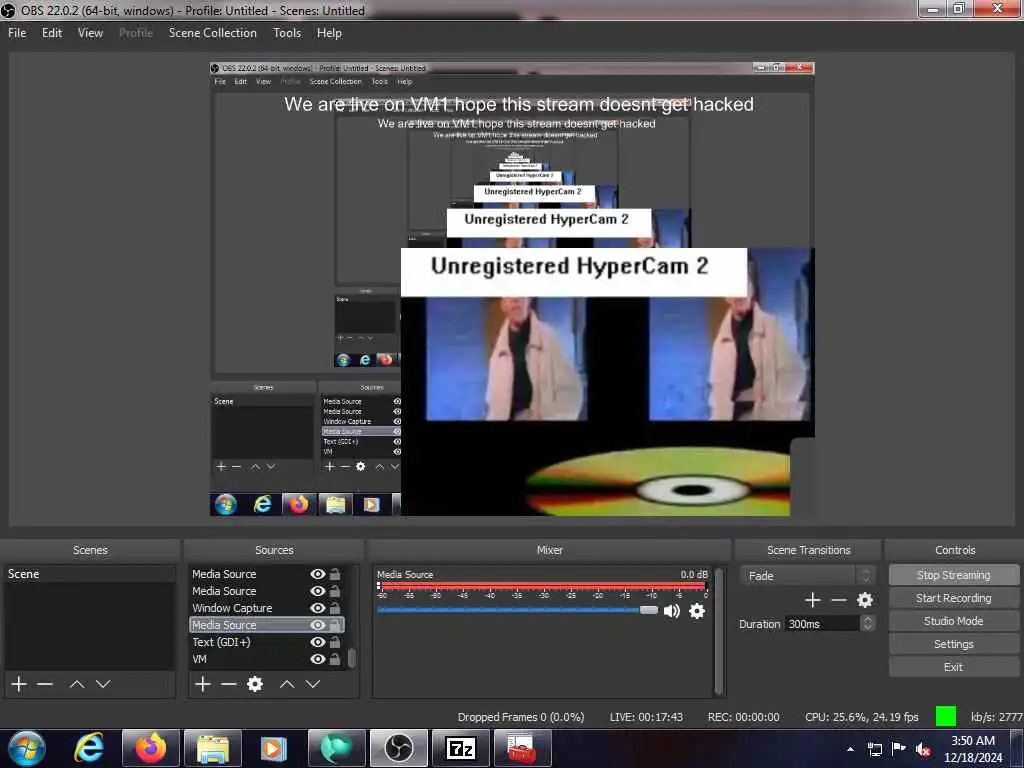Image resolution: width=1024 pixels, height=768 pixels.
Task: Click the Exit button in Controls
Action: (x=953, y=667)
